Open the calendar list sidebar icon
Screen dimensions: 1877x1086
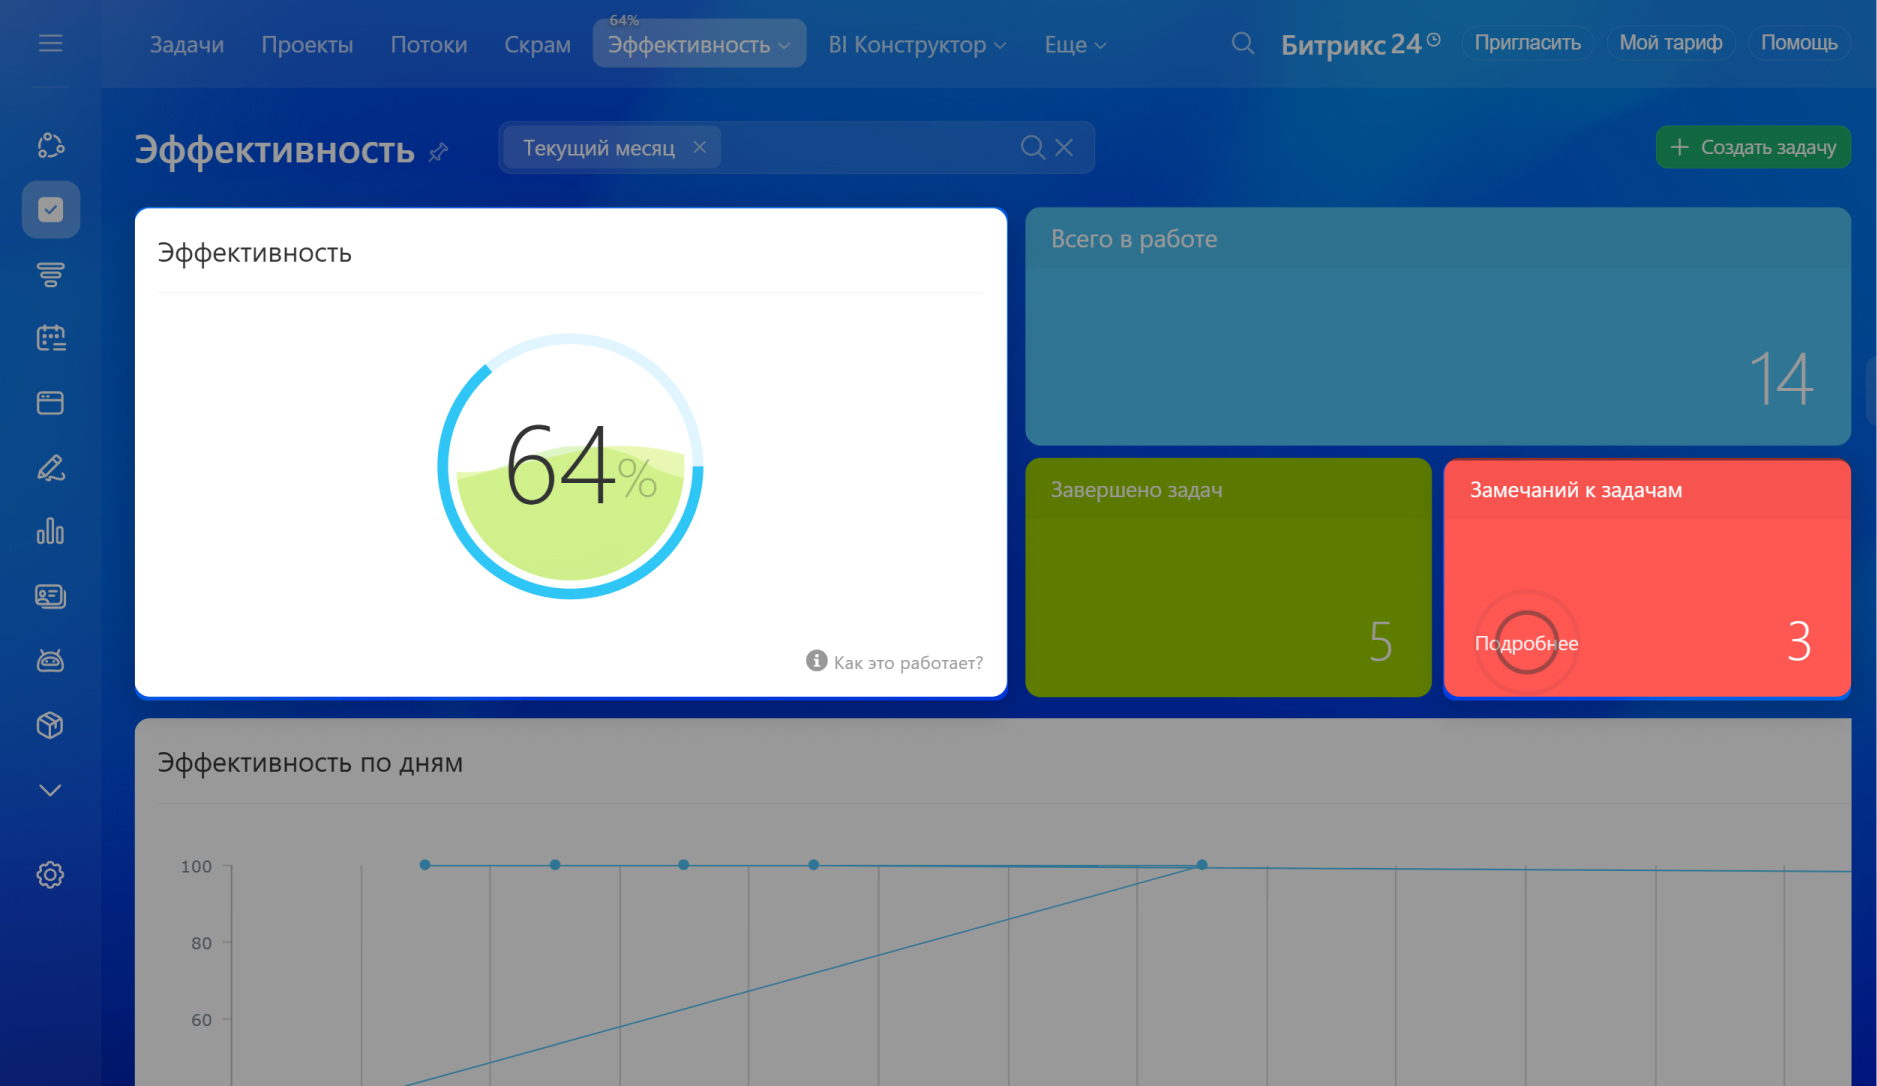50,338
